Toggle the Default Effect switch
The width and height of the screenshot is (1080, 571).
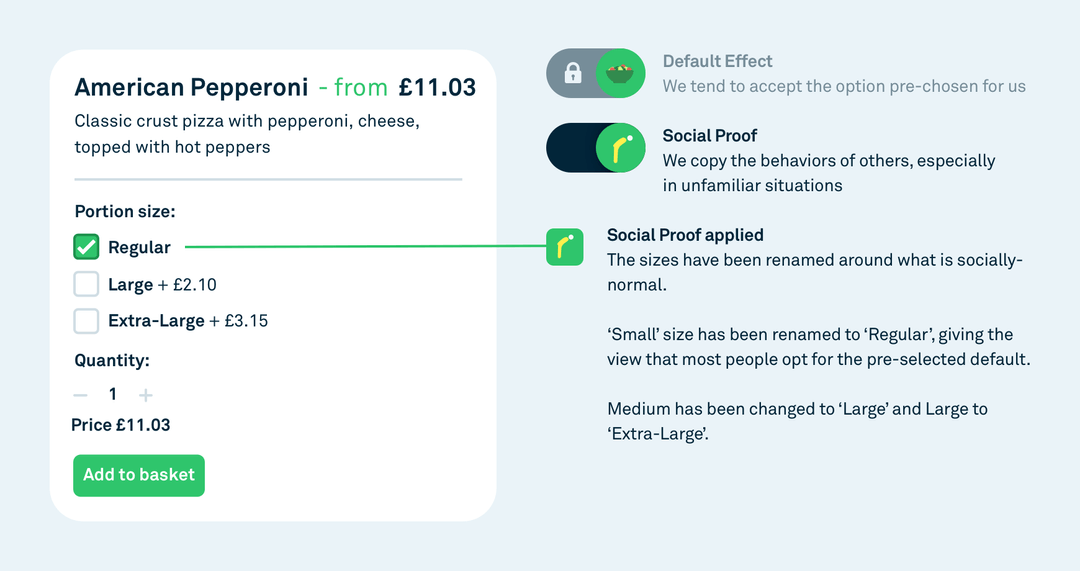click(596, 74)
